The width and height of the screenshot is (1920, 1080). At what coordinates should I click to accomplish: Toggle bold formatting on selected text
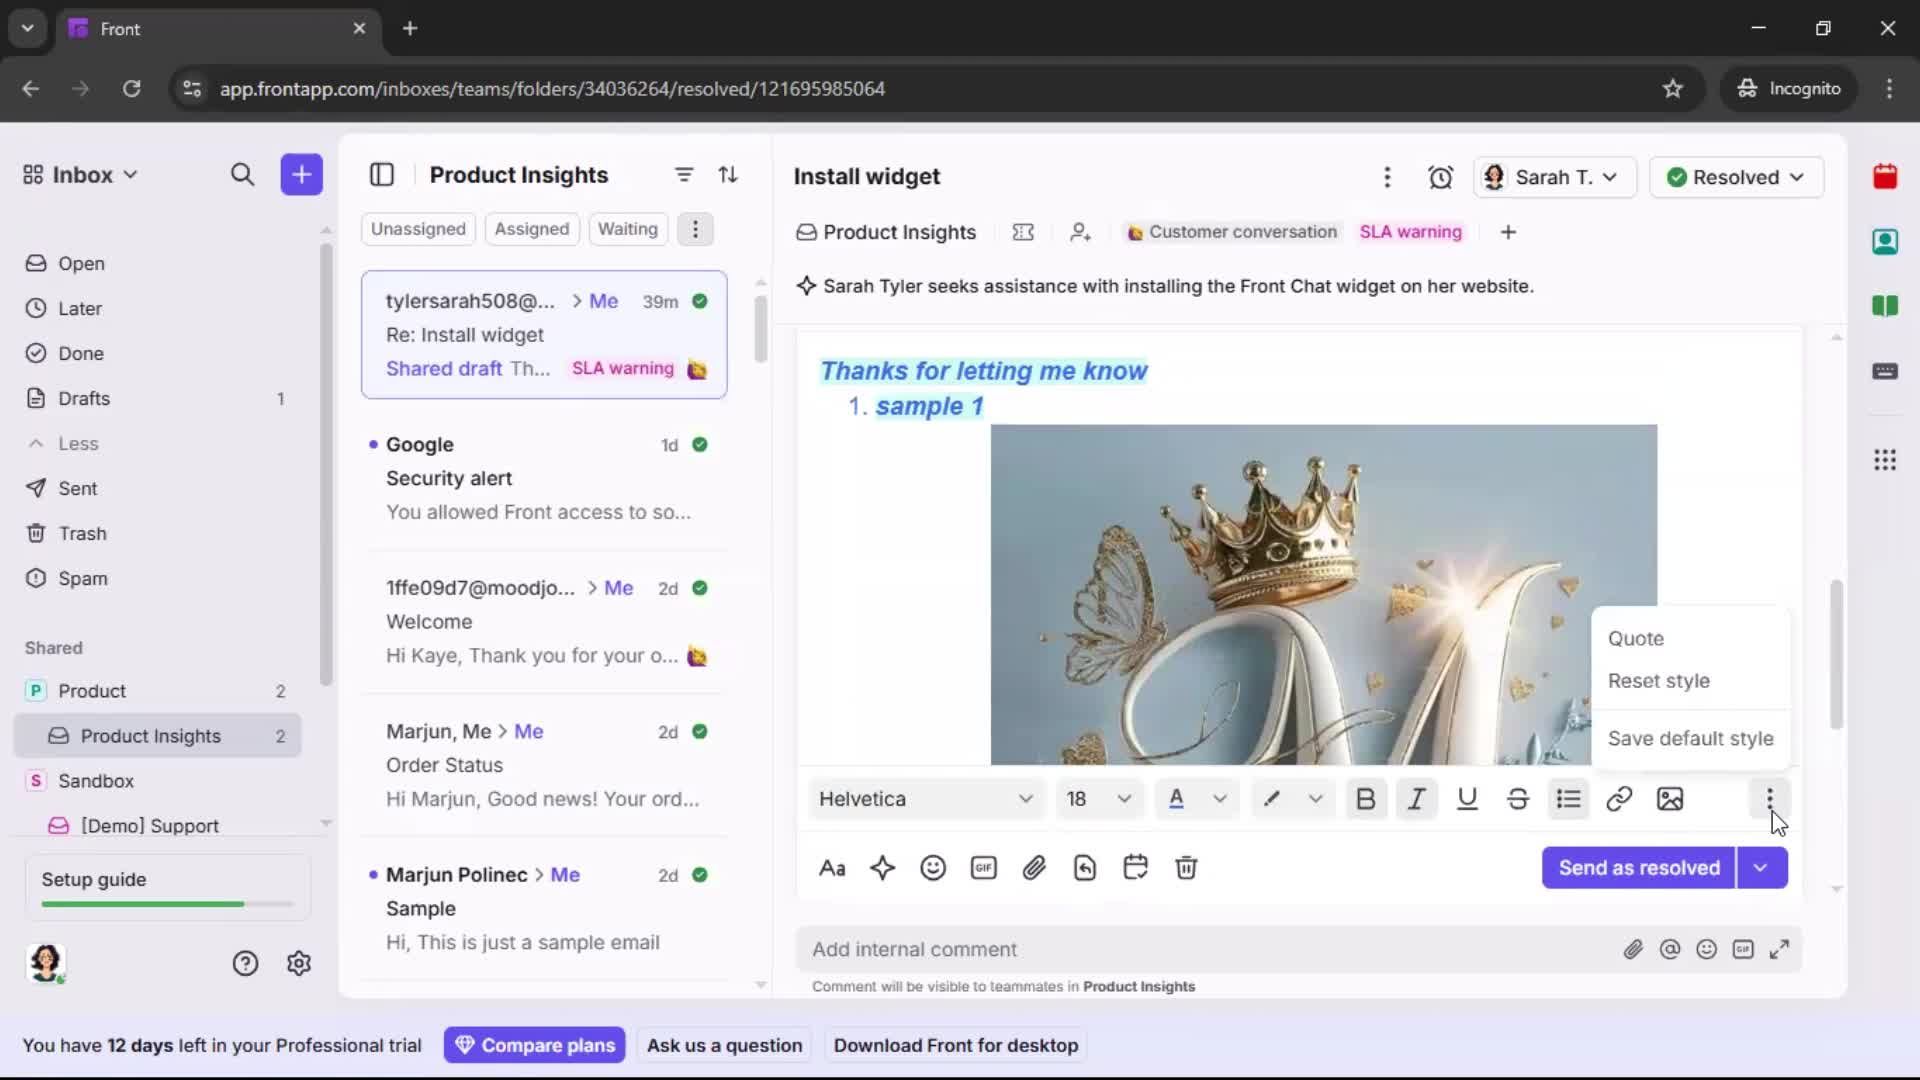(1366, 799)
